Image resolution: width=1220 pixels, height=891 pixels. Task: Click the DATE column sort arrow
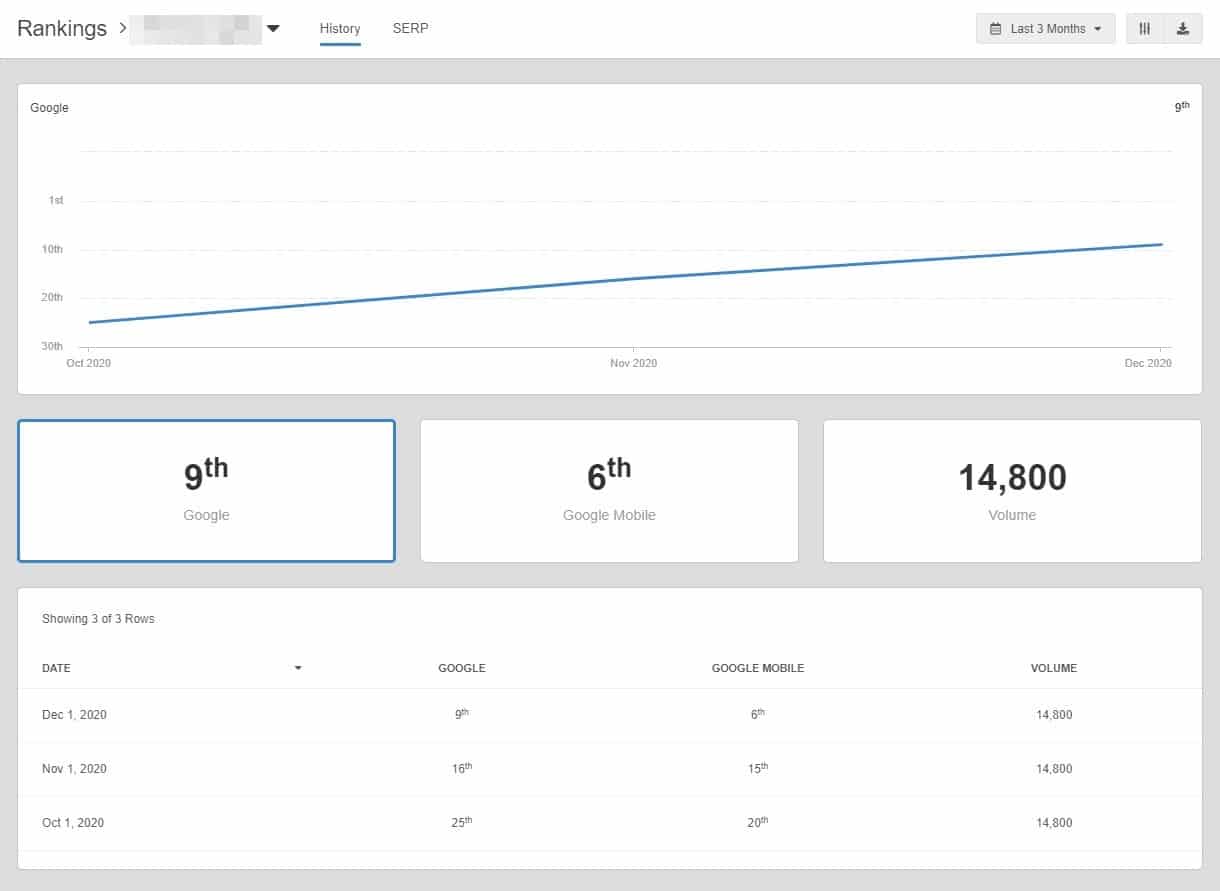pos(298,668)
